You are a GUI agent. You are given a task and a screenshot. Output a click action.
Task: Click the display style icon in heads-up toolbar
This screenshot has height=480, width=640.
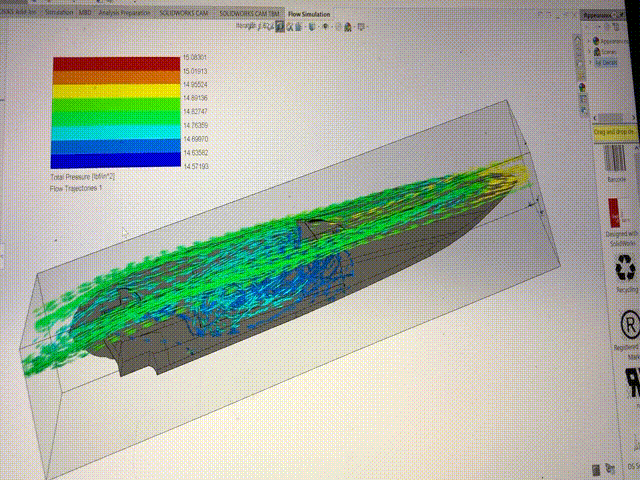pos(311,27)
